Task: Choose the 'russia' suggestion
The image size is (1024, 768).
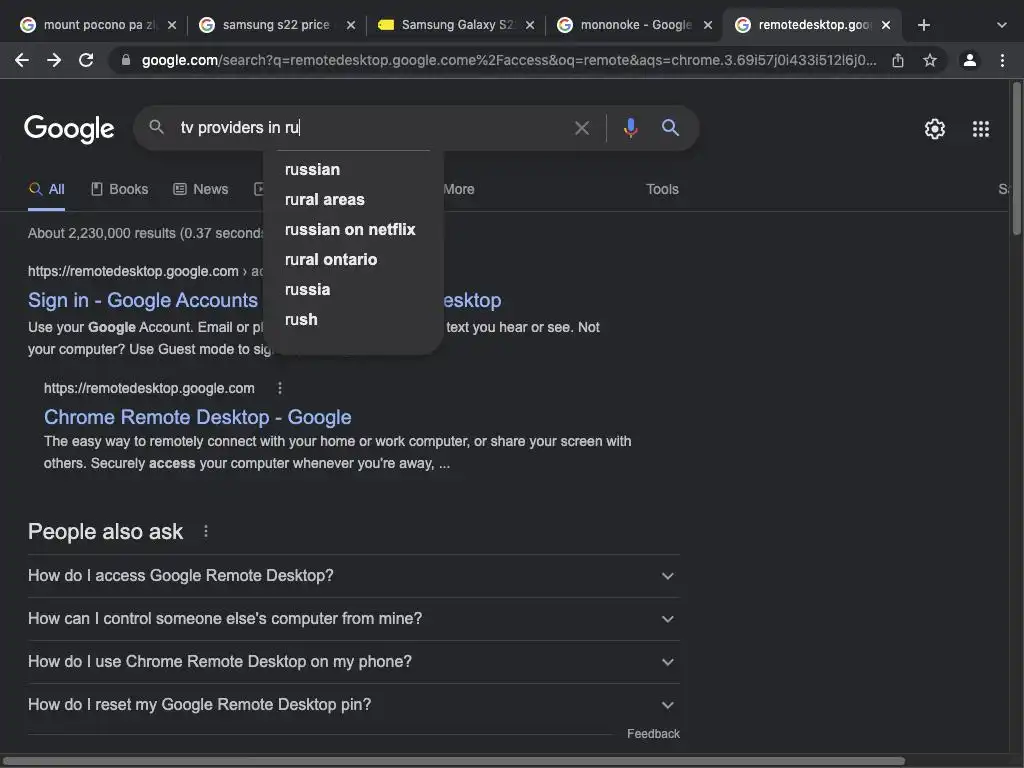Action: point(353,290)
